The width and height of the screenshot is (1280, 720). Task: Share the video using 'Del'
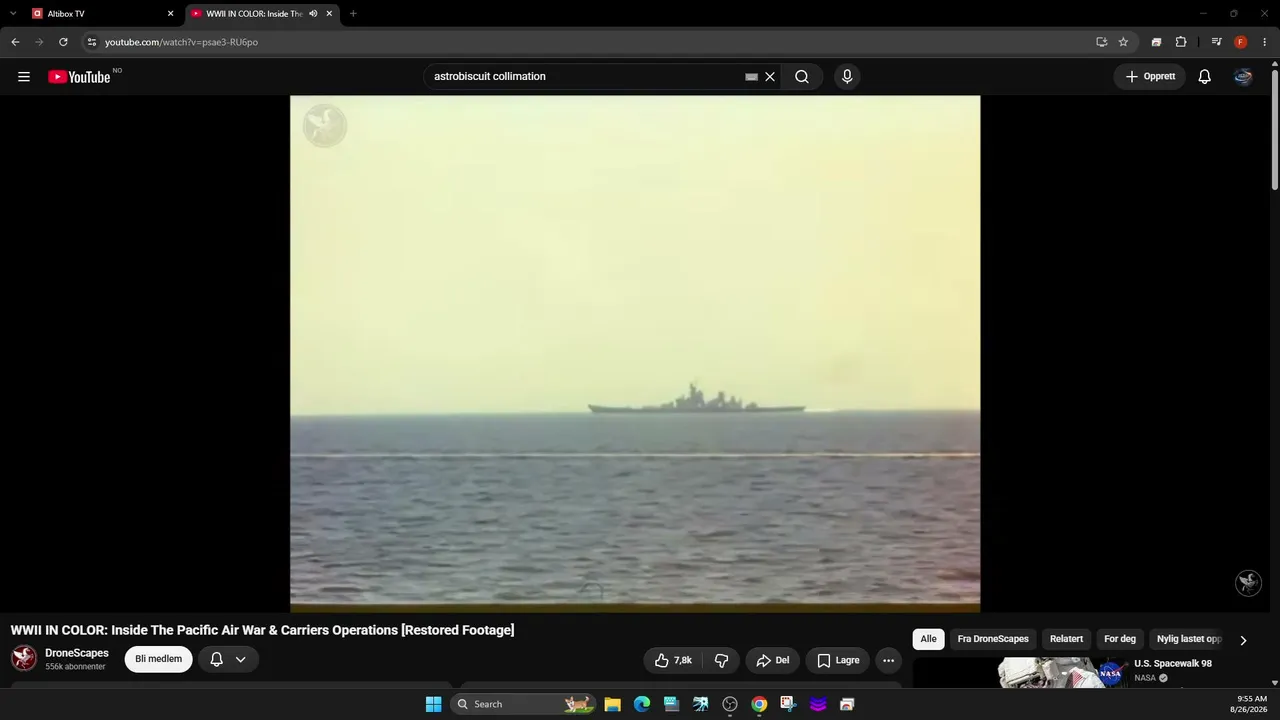click(773, 660)
